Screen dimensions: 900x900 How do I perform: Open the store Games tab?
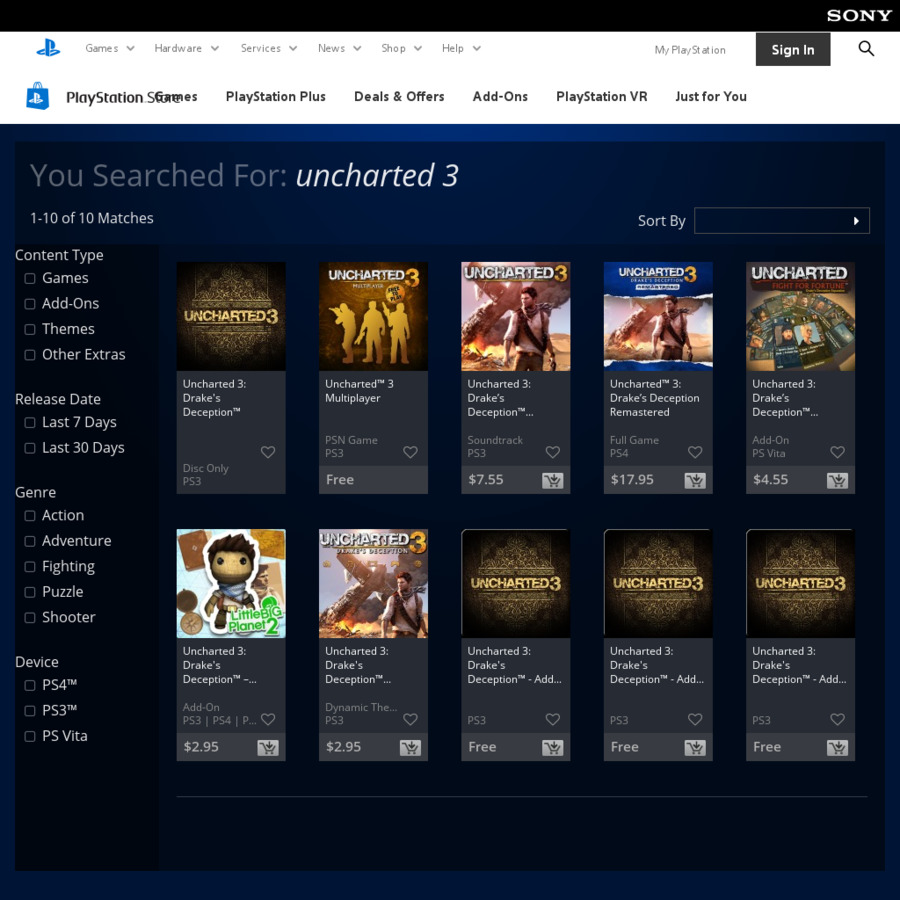pyautogui.click(x=177, y=96)
